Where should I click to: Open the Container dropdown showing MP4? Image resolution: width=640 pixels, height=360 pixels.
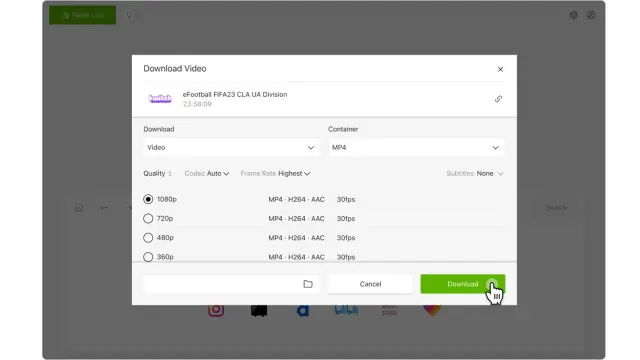click(416, 147)
